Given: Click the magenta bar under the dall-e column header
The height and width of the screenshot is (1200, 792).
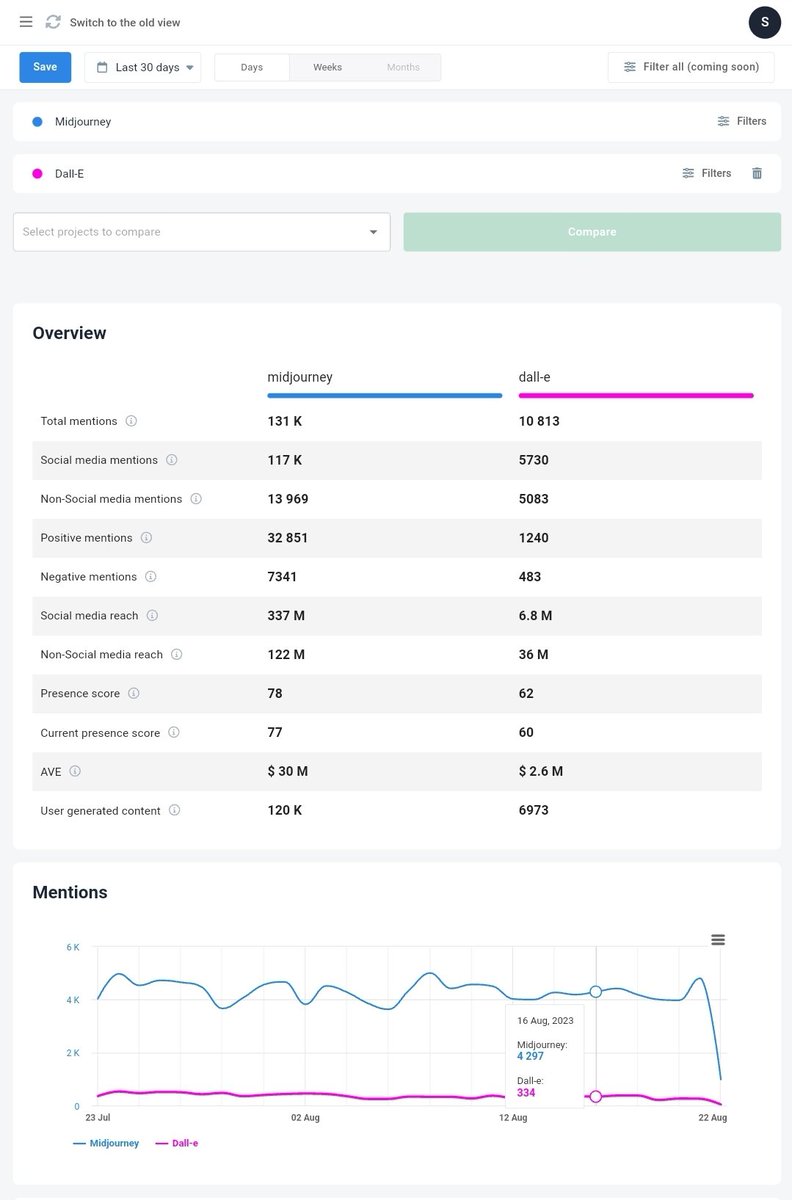Looking at the screenshot, I should [x=636, y=395].
